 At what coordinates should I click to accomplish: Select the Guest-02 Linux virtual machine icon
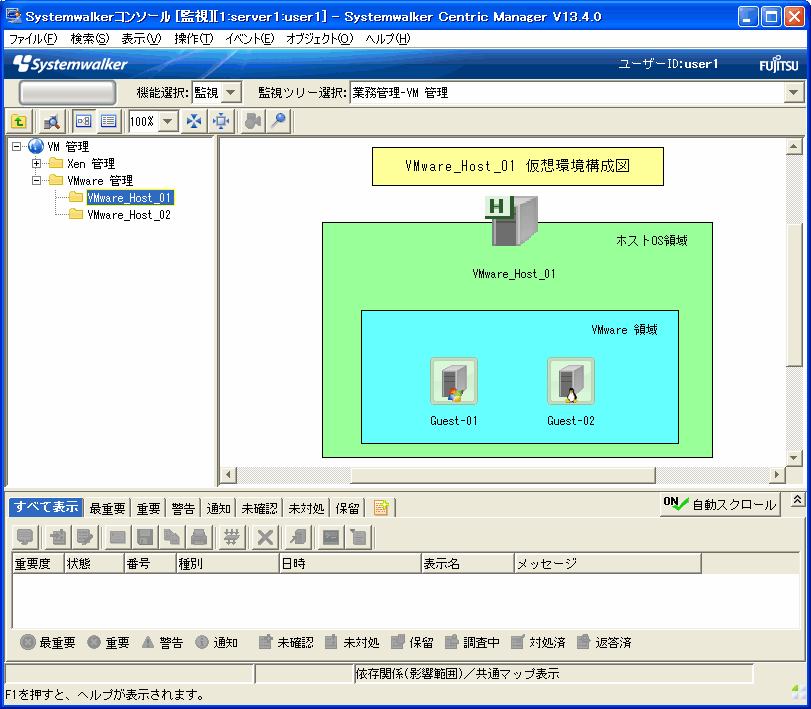(570, 382)
